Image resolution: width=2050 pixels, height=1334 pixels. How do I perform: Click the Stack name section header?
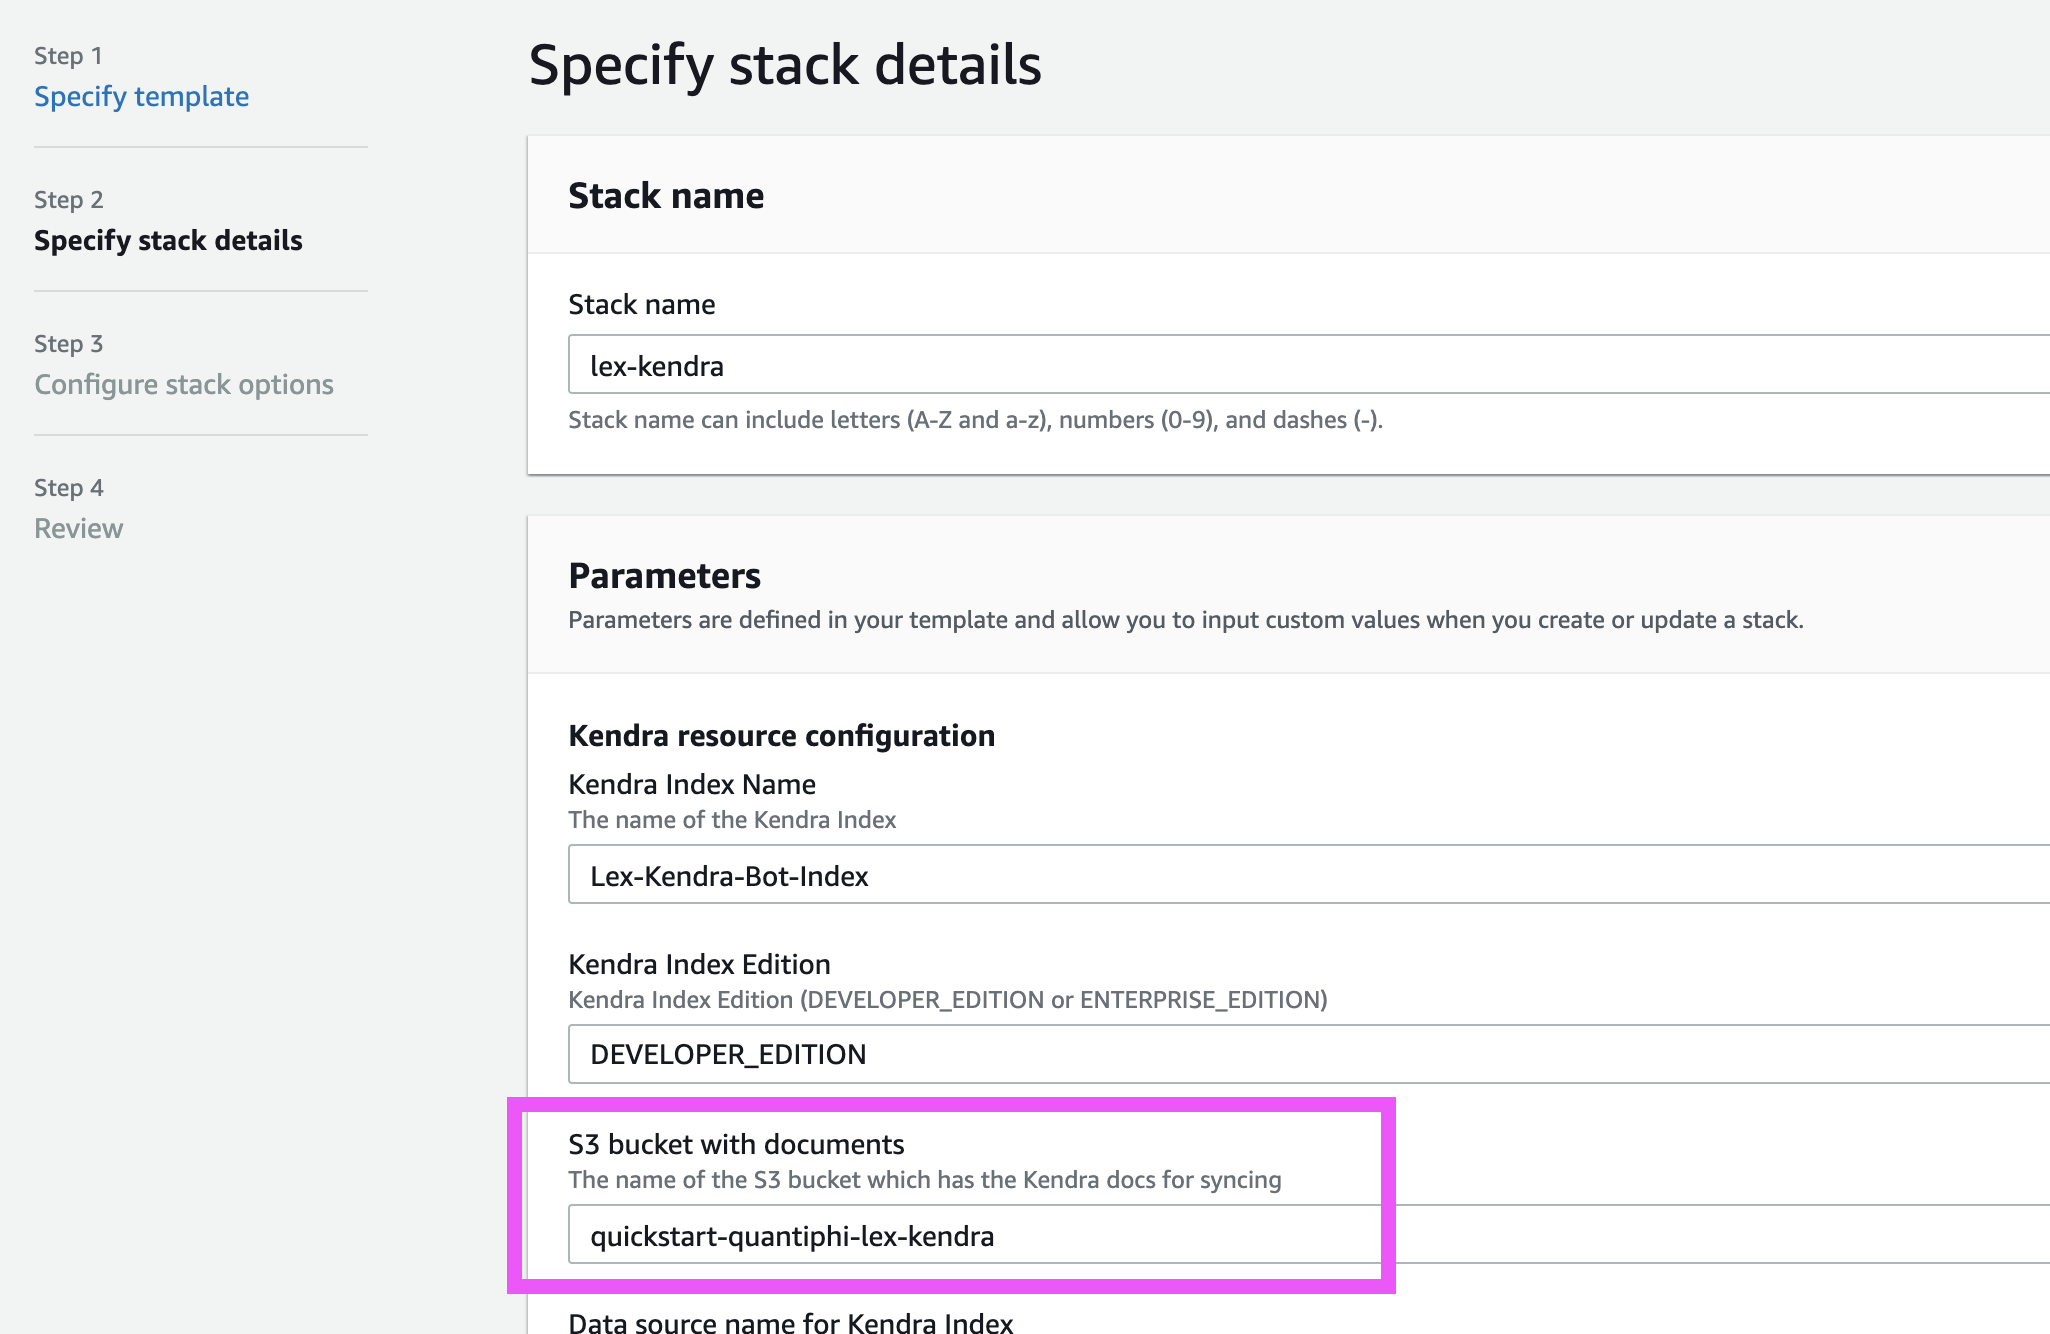pos(666,196)
